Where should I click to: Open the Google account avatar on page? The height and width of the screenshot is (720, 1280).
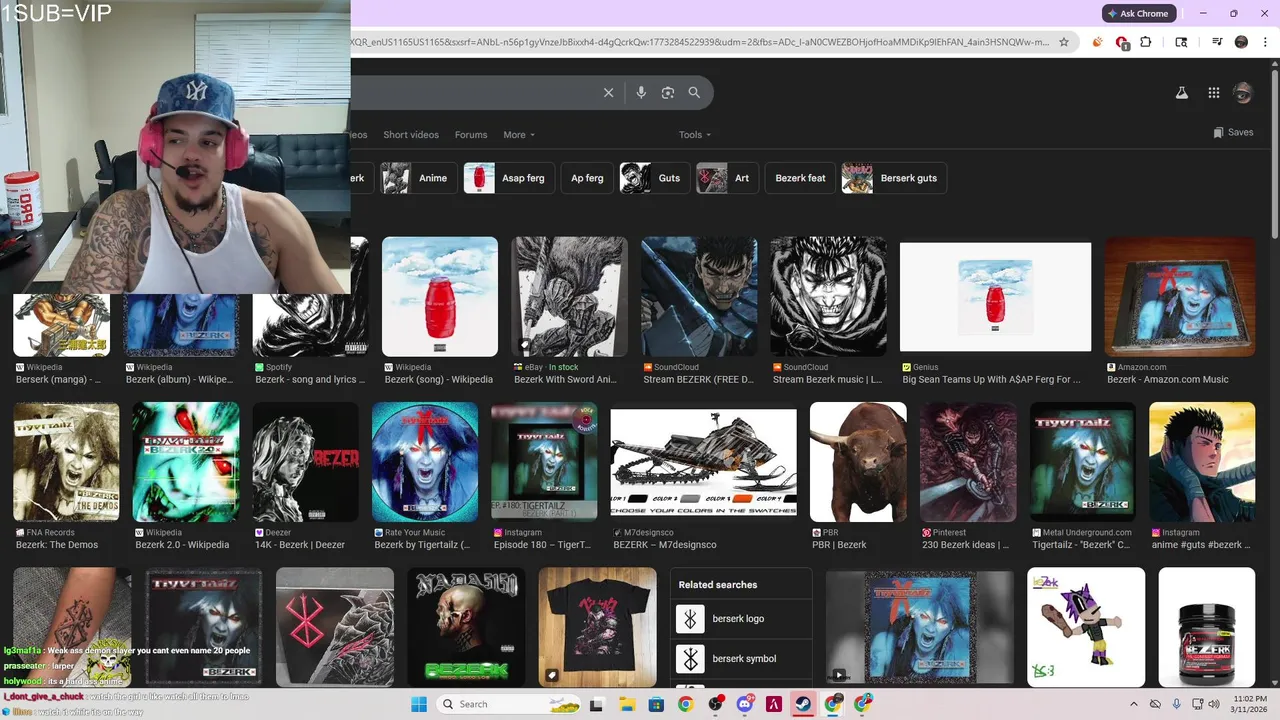tap(1243, 93)
